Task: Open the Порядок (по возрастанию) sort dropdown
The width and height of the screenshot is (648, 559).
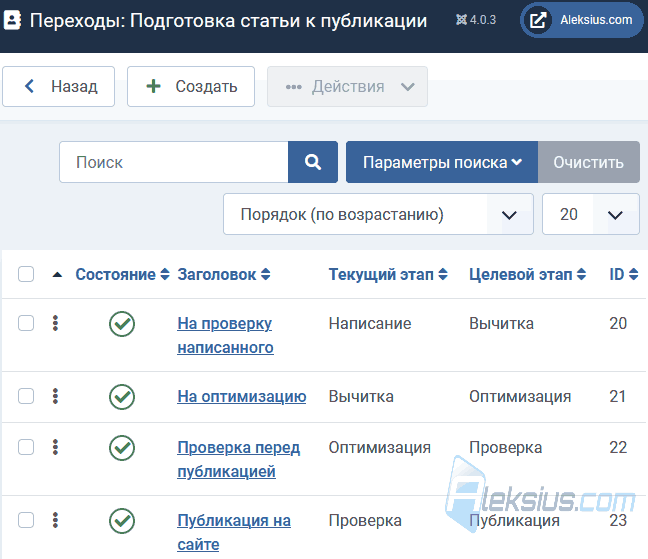Action: [x=378, y=214]
